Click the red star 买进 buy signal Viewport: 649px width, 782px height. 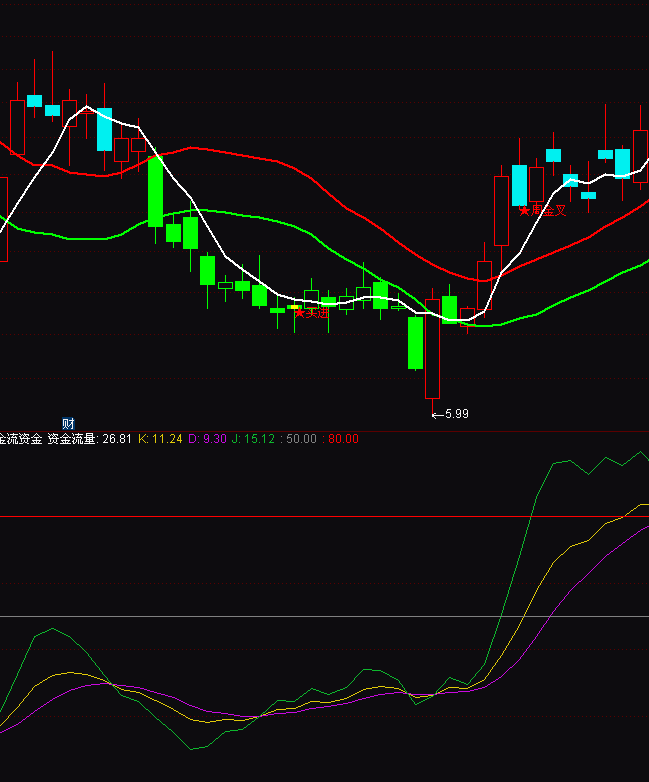(x=311, y=313)
